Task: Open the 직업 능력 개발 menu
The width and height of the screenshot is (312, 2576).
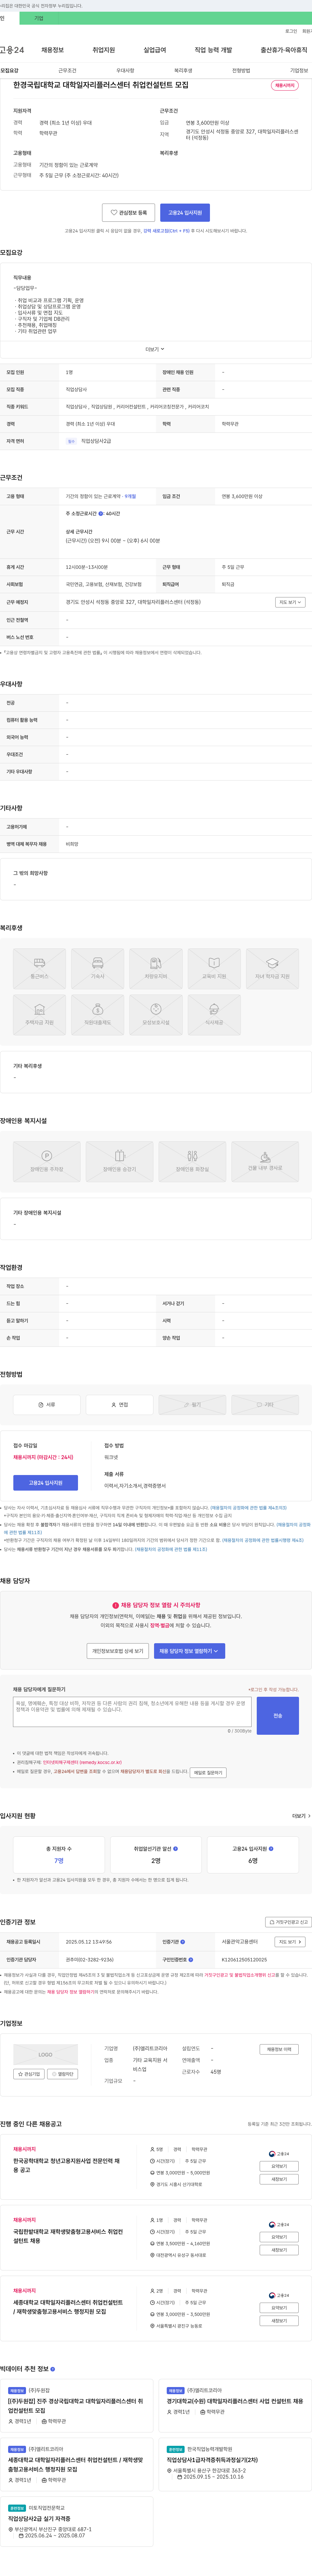Action: pyautogui.click(x=213, y=50)
